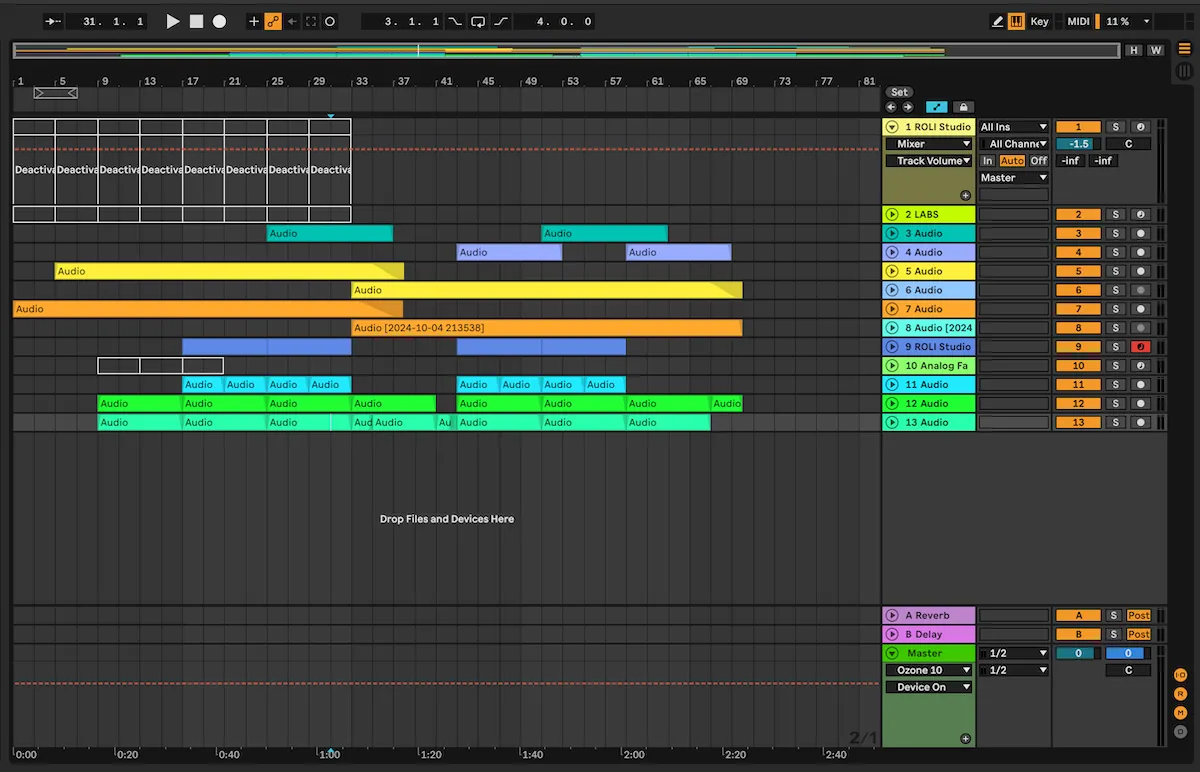Image resolution: width=1200 pixels, height=772 pixels.
Task: Solo track 1 with its S button
Action: click(x=1116, y=127)
